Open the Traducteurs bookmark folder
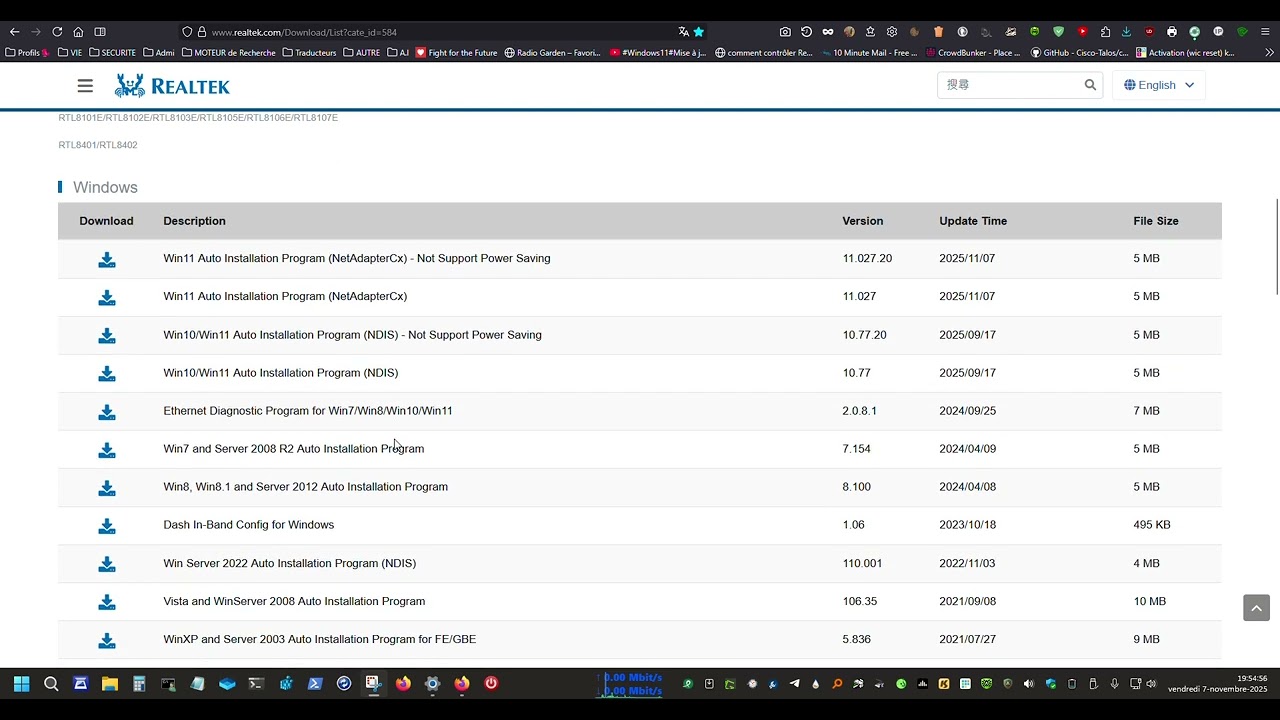This screenshot has width=1280, height=720. click(310, 53)
